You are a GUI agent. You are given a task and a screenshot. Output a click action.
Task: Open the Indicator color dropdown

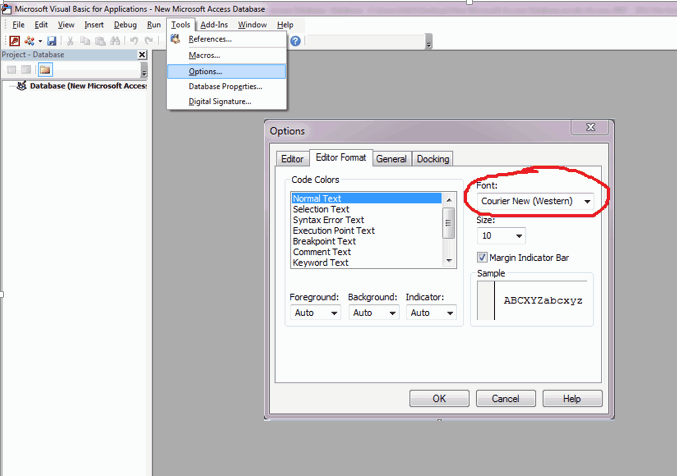tap(431, 313)
